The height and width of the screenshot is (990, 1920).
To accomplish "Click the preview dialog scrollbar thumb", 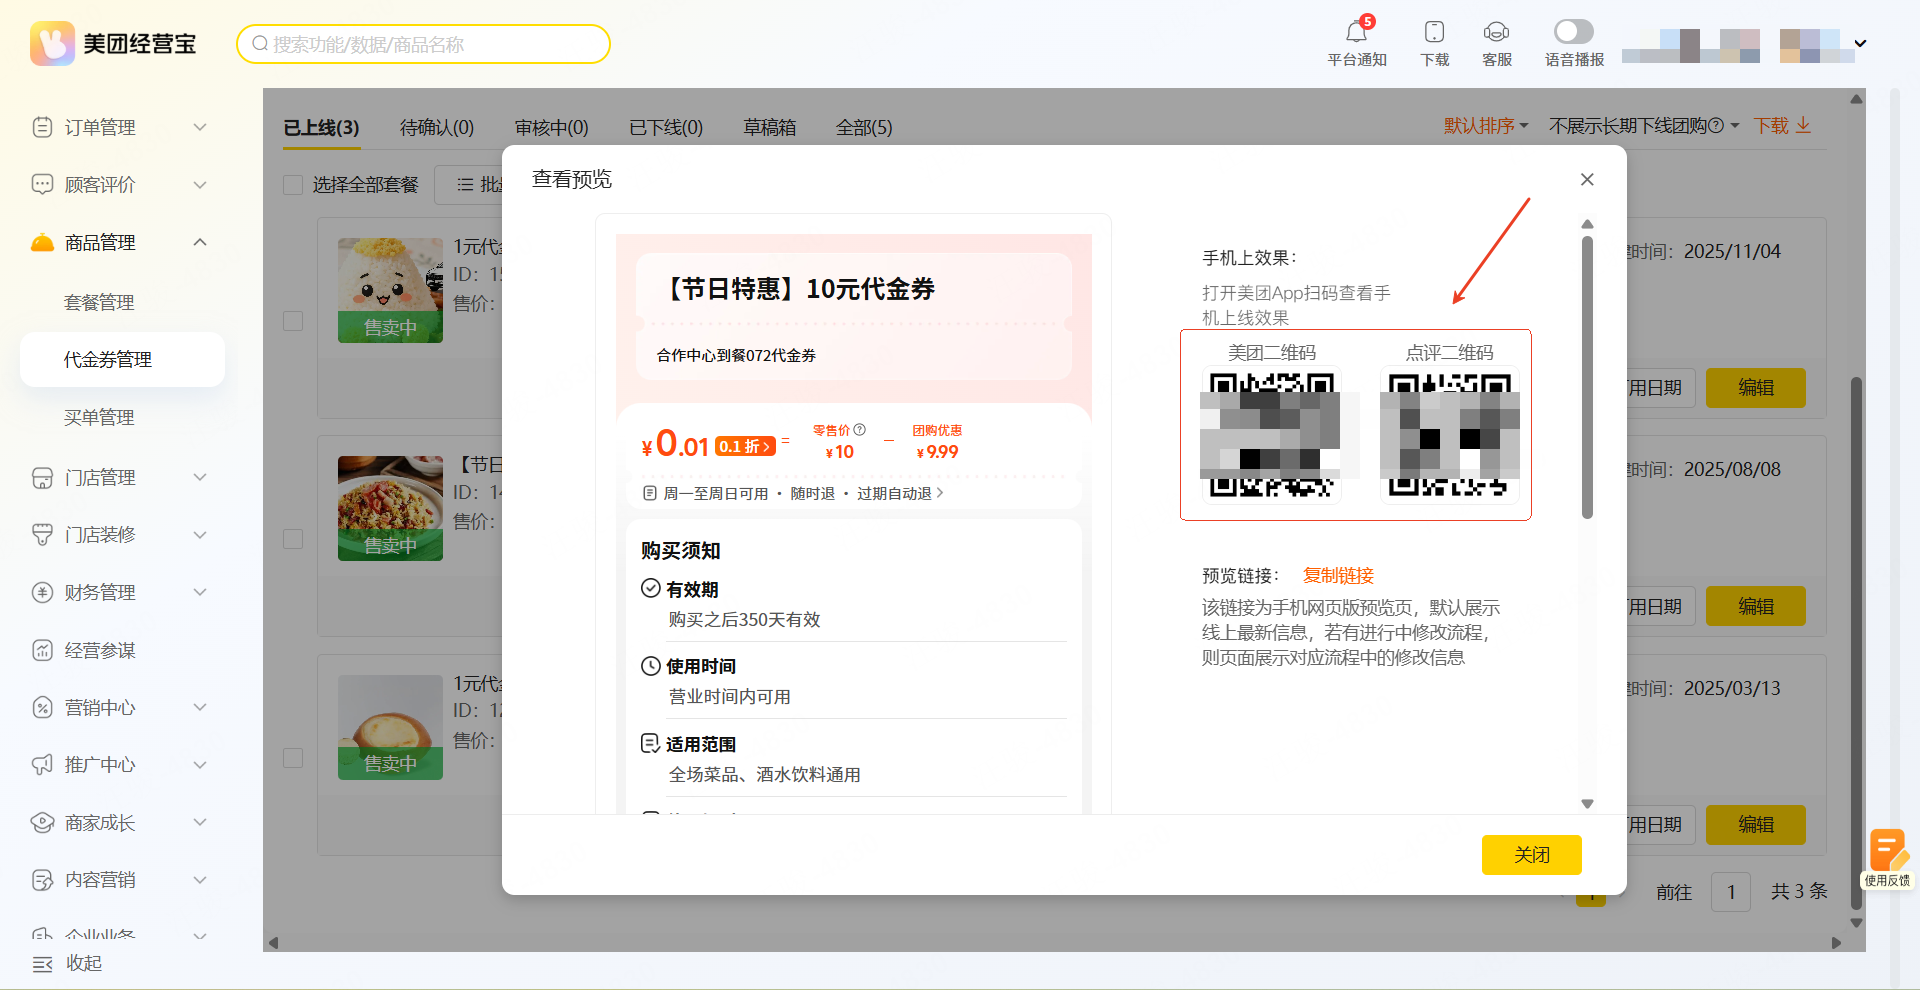I will coord(1587,378).
